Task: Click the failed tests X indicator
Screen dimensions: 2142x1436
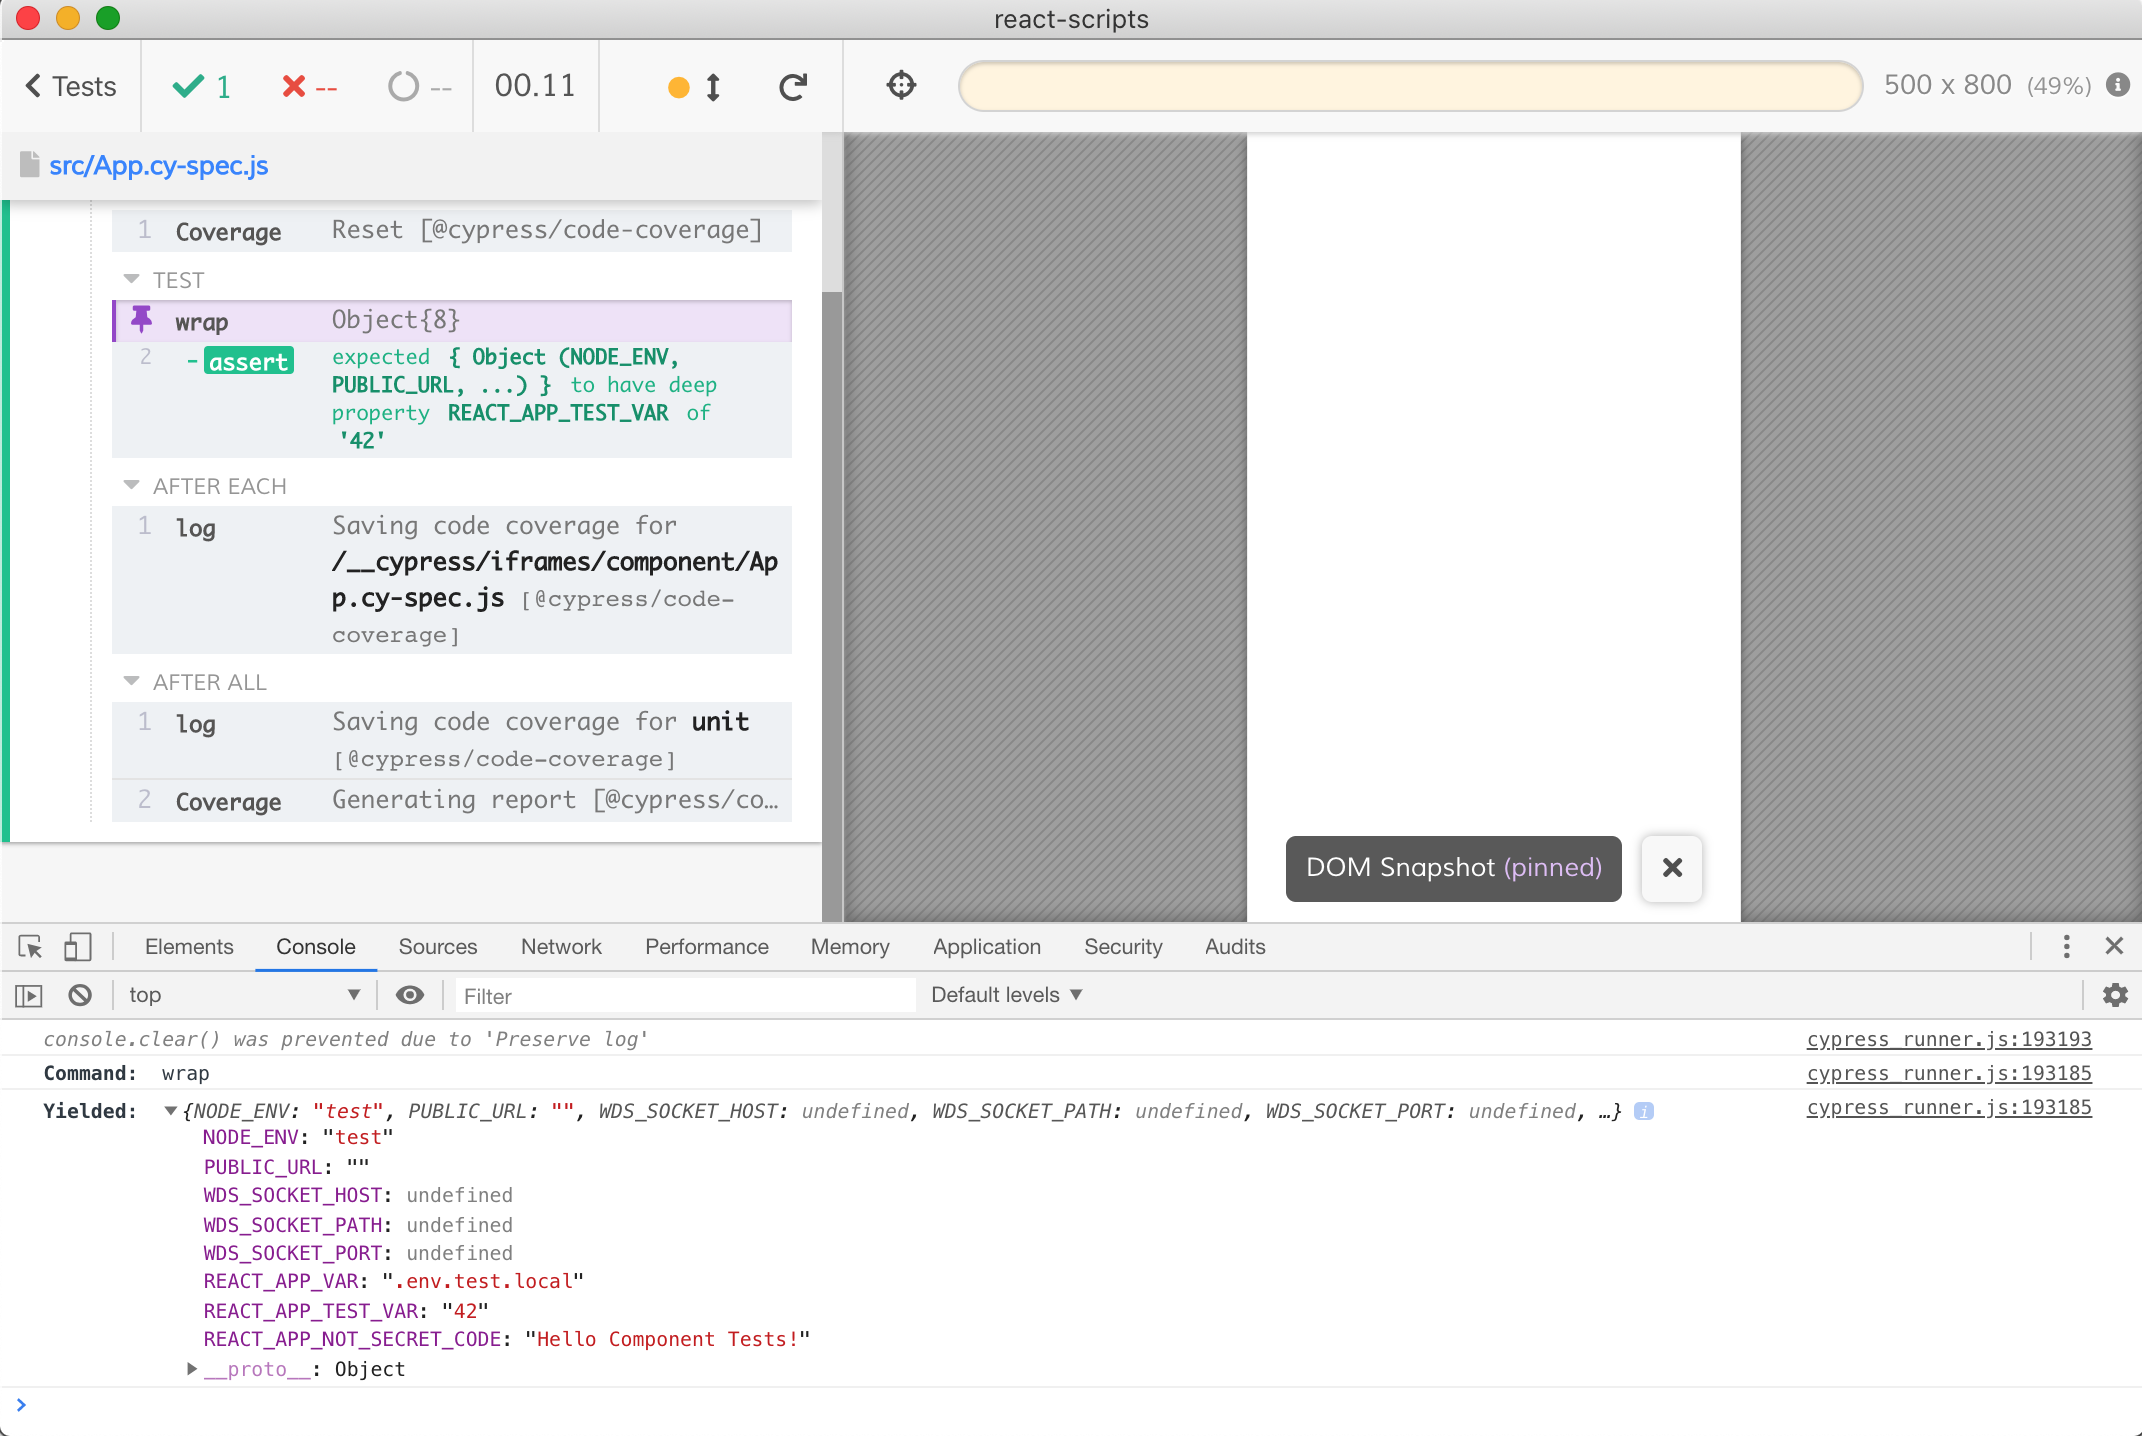Action: 309,87
